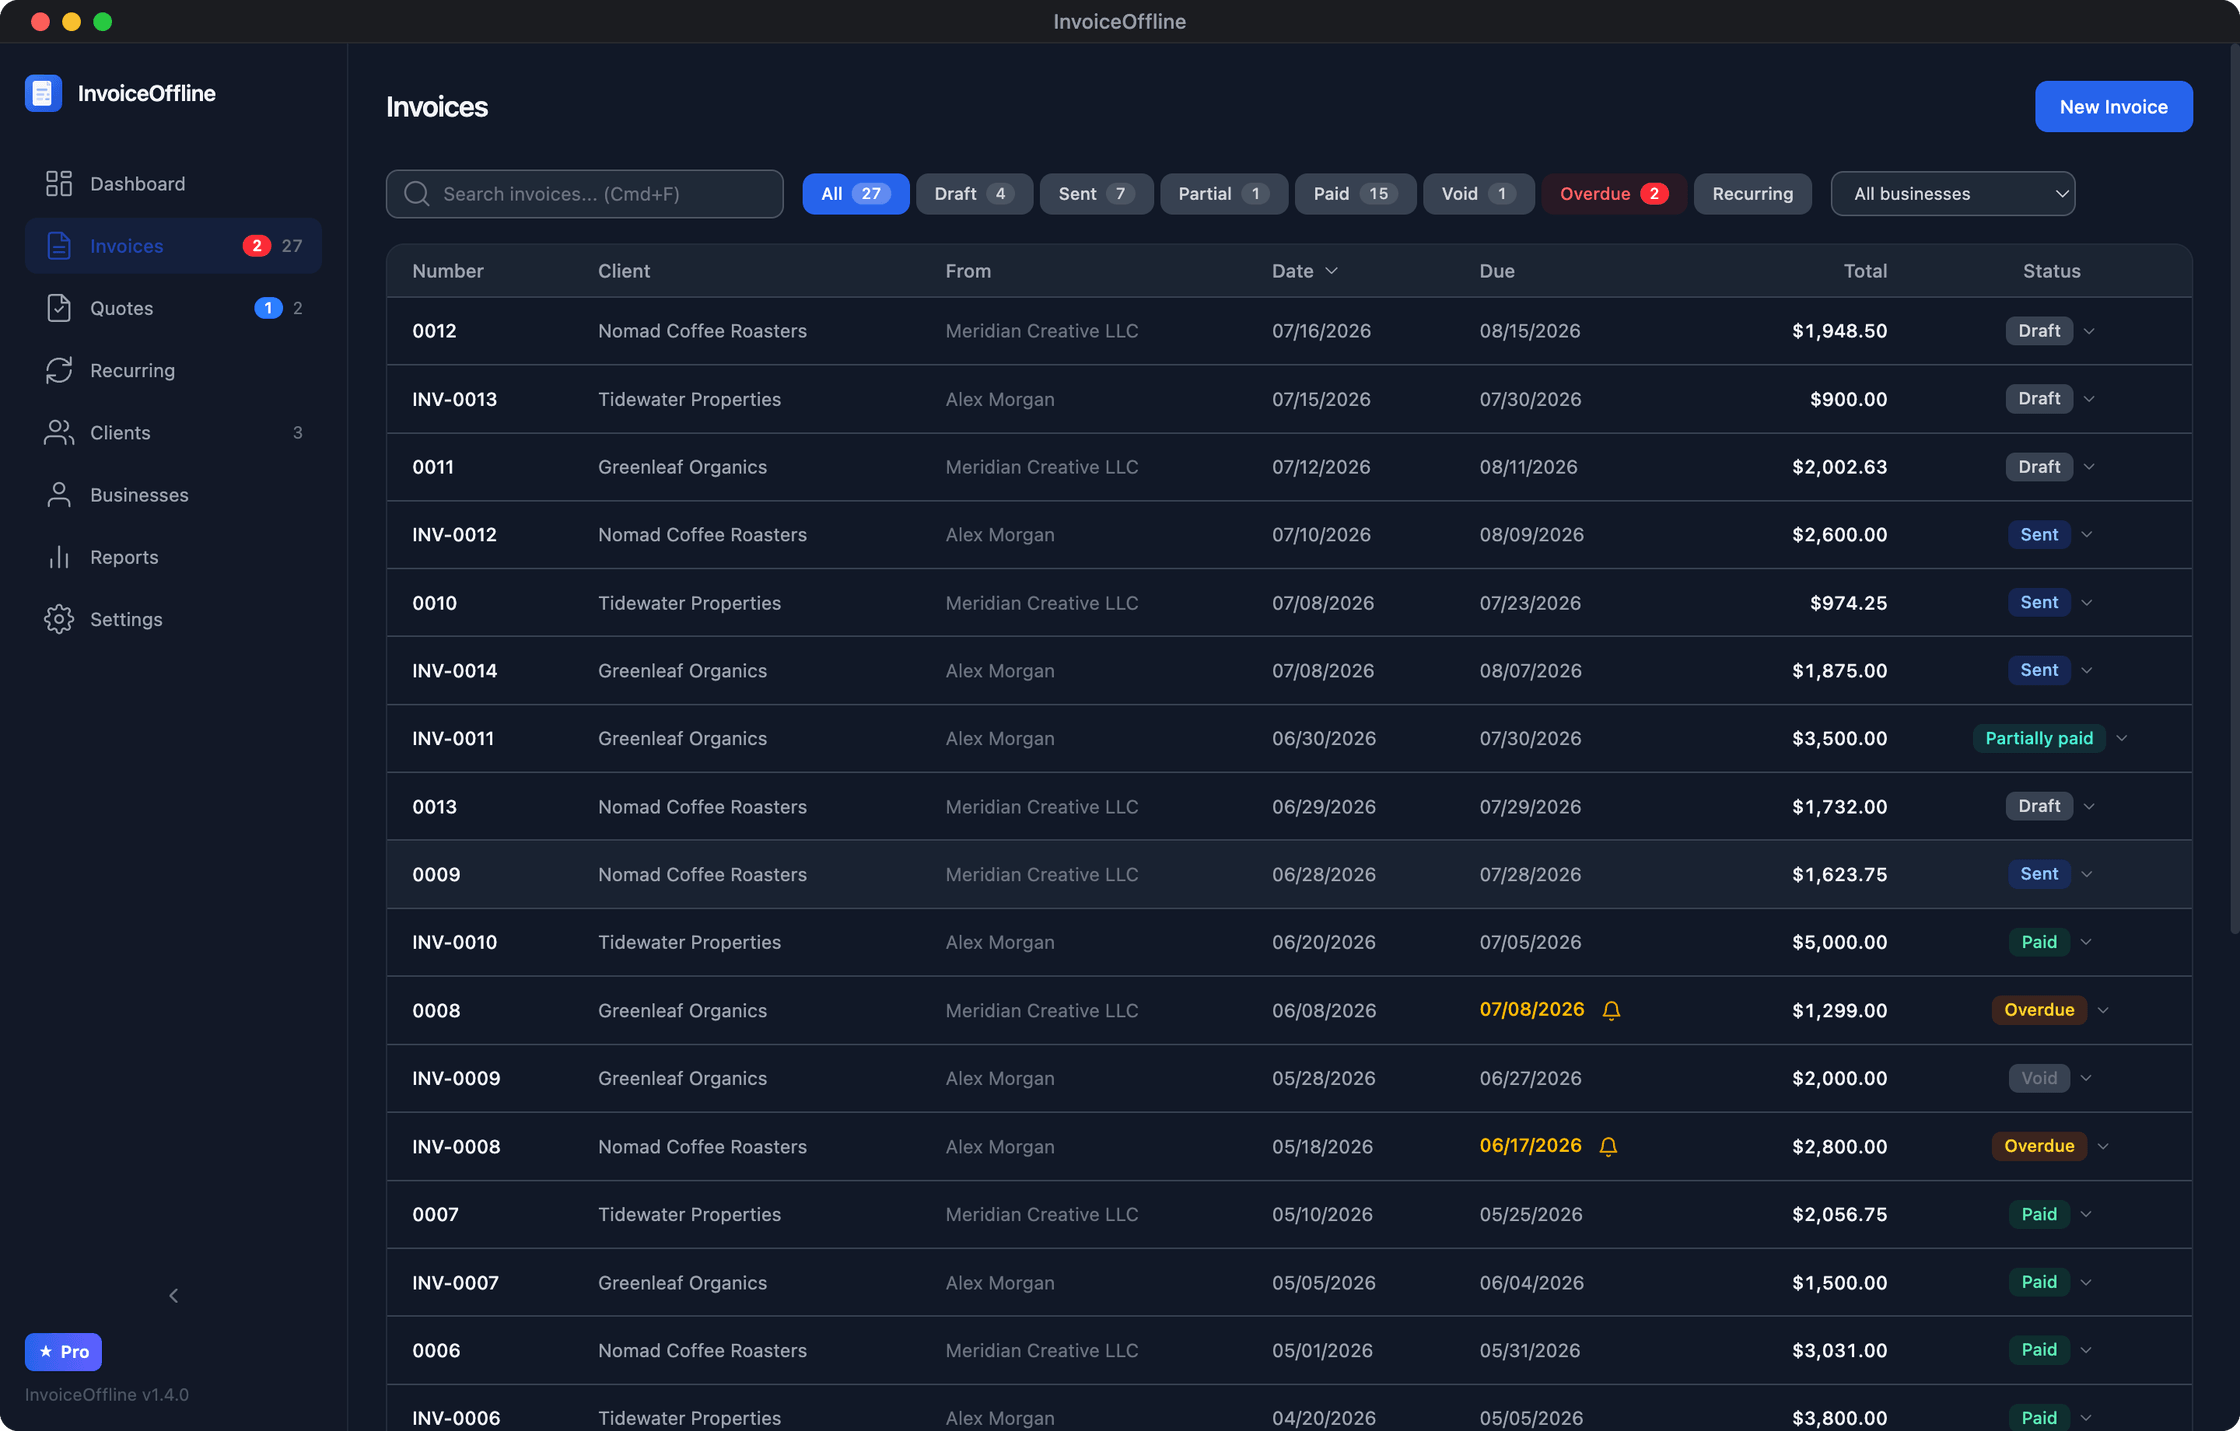
Task: Open Void status dropdown for INV-0009
Action: tap(2086, 1078)
